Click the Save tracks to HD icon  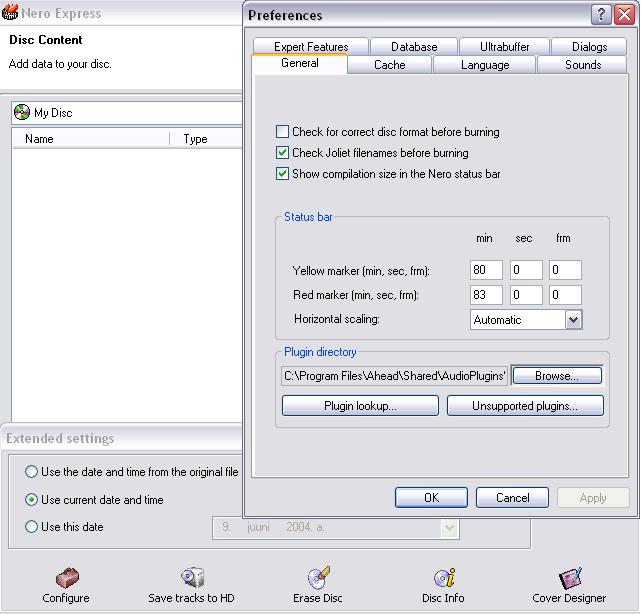tap(192, 578)
